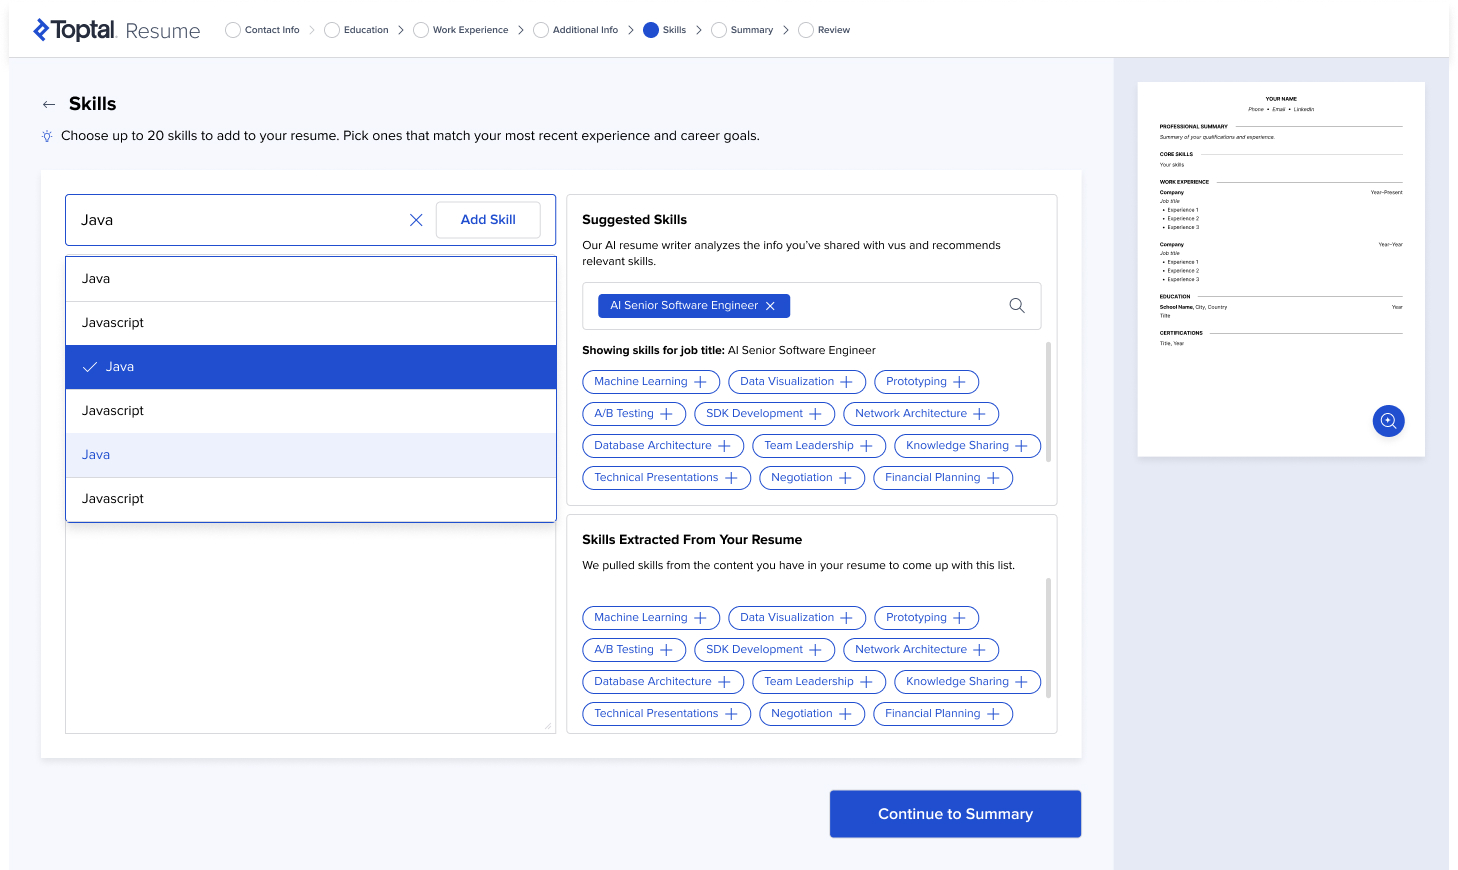The width and height of the screenshot is (1458, 870).
Task: Go back using the arrow beside Skills heading
Action: coord(49,104)
